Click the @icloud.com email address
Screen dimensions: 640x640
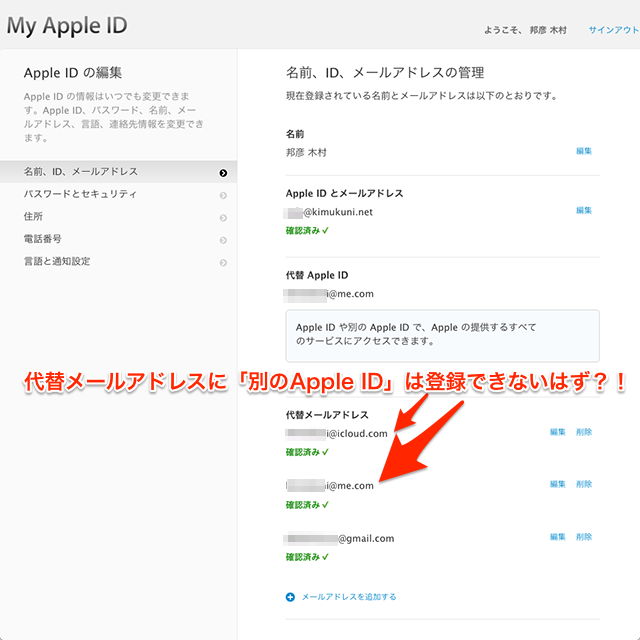pos(336,433)
